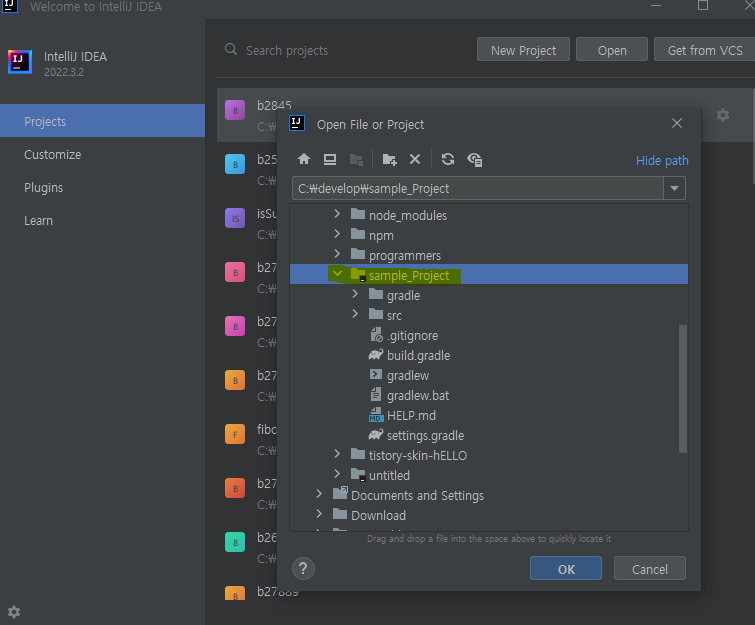755x625 pixels.
Task: Select the sample_Project folder row
Action: [489, 274]
